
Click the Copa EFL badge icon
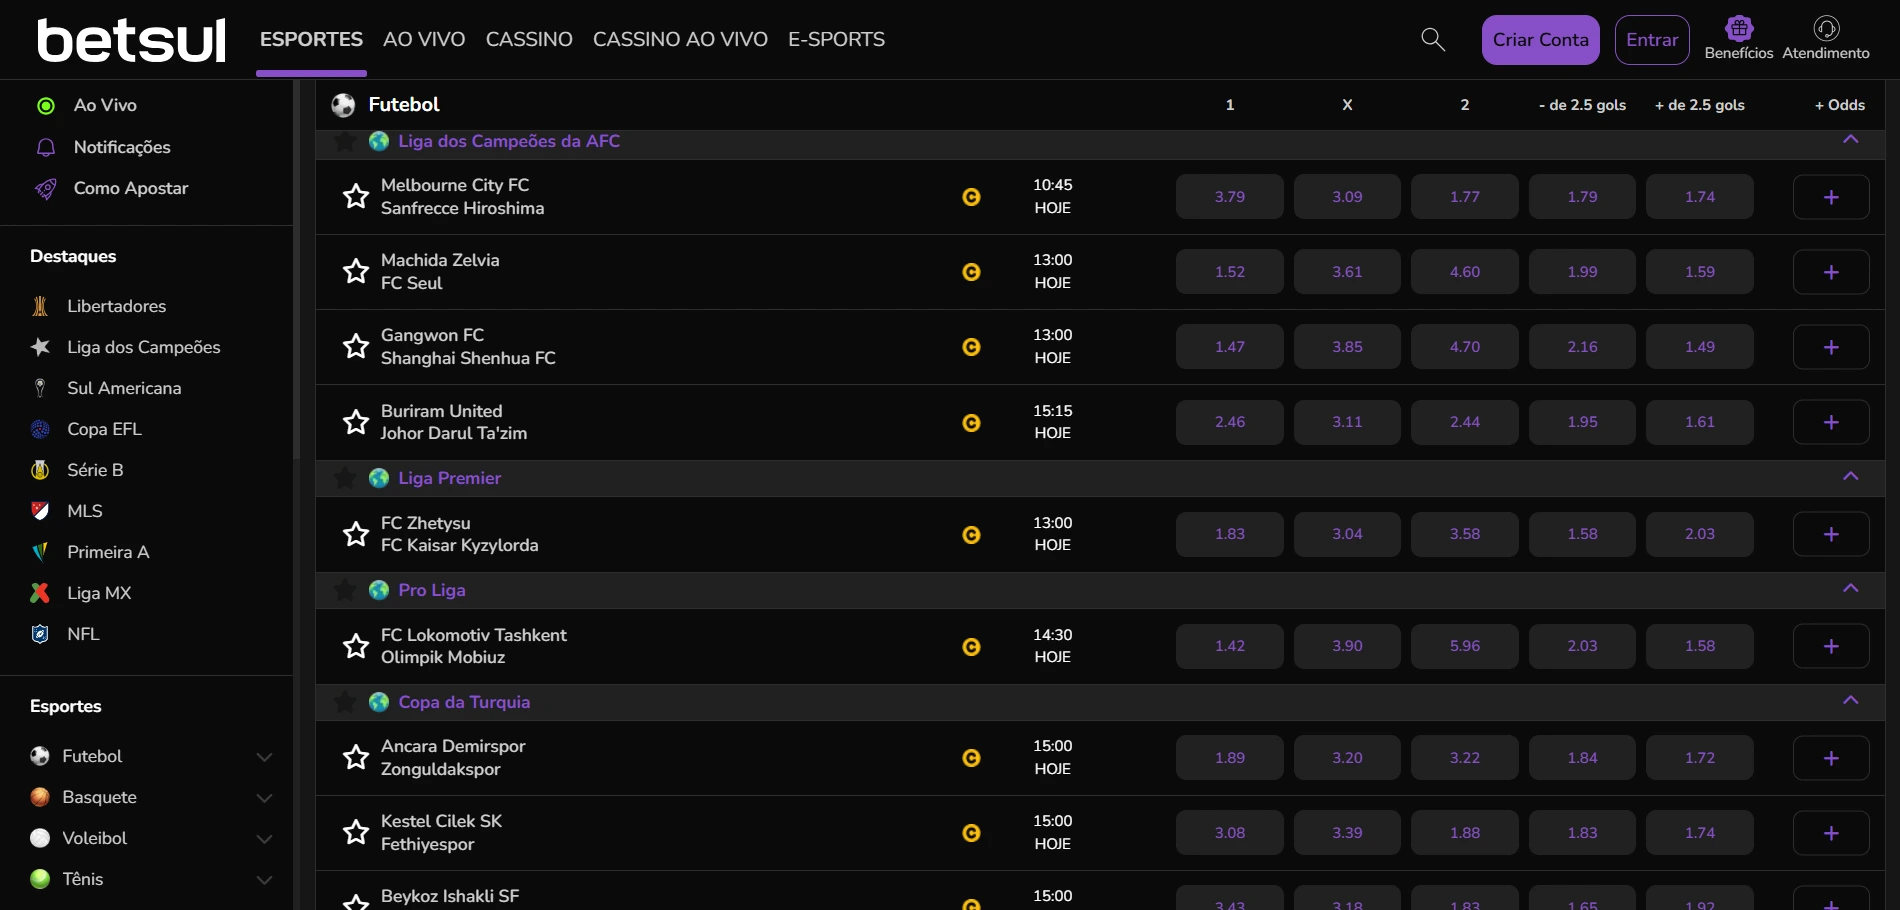(x=40, y=429)
